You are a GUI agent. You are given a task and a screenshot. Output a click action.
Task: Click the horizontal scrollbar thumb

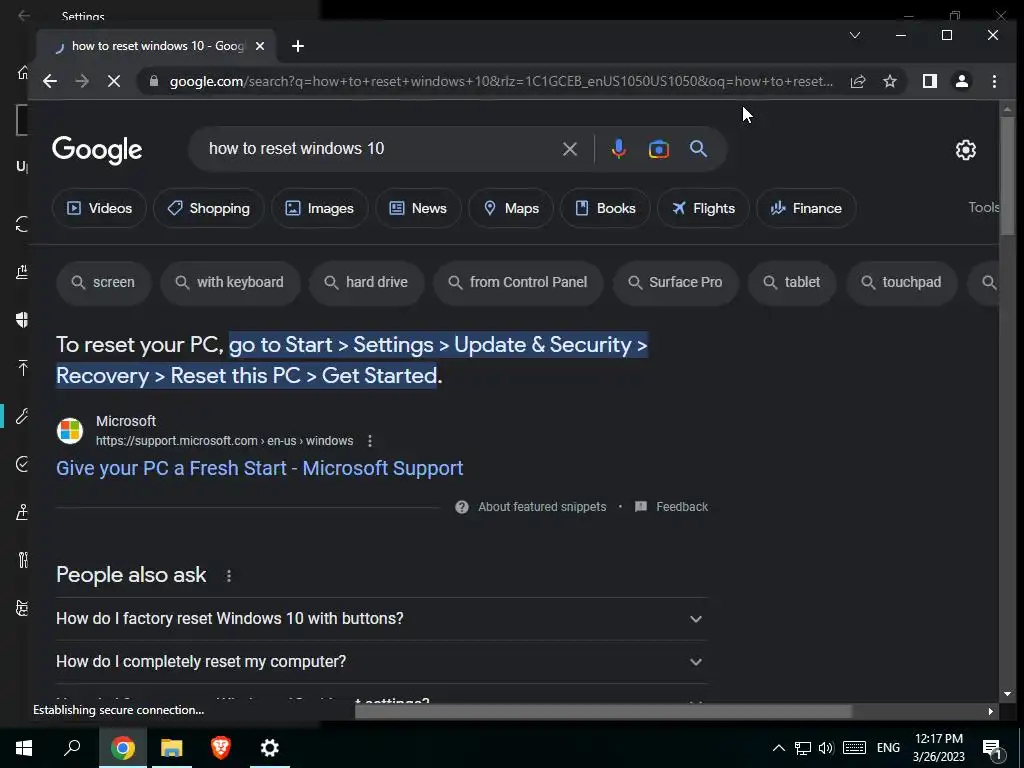603,711
